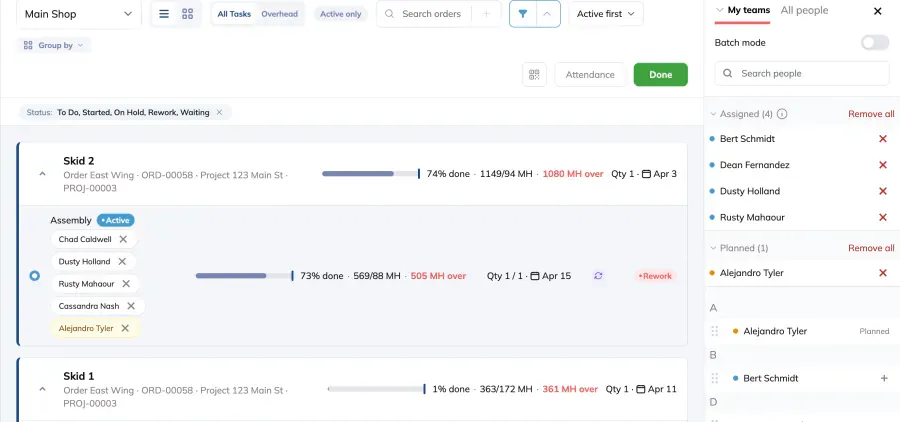Select Overhead tab
Viewport: 900px width, 422px height.
click(280, 14)
